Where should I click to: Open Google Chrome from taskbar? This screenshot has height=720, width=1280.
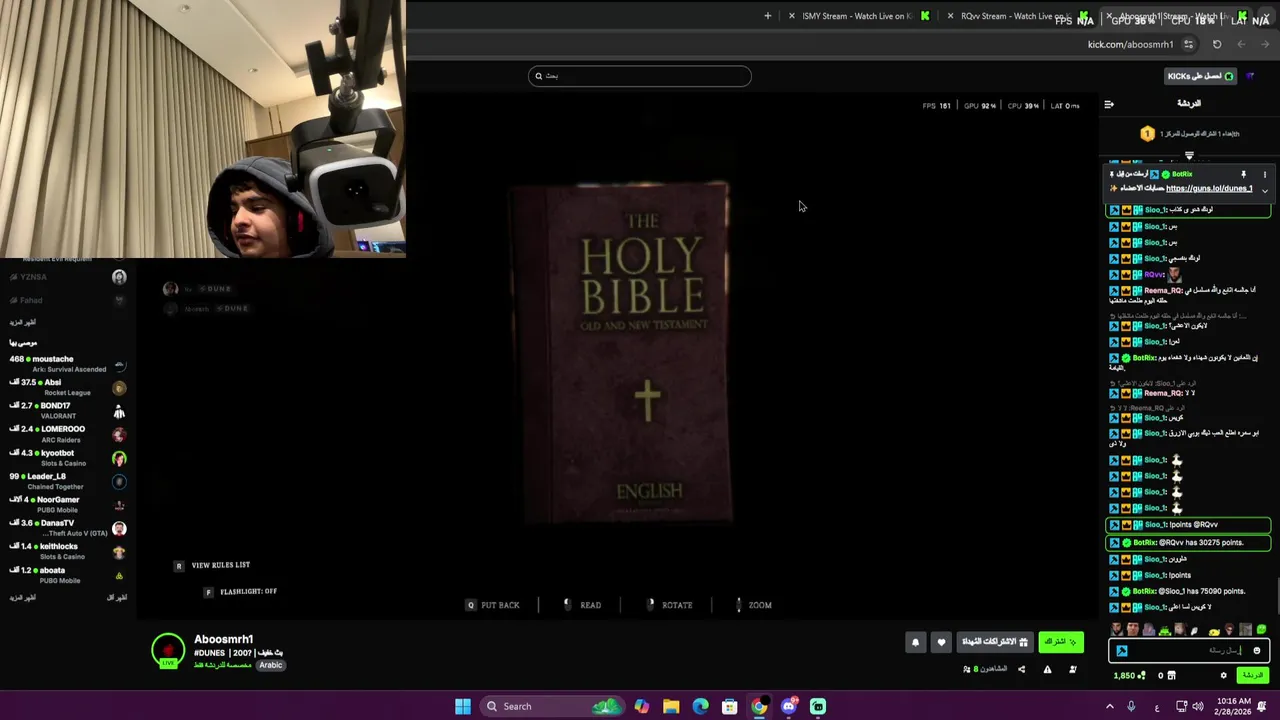759,706
